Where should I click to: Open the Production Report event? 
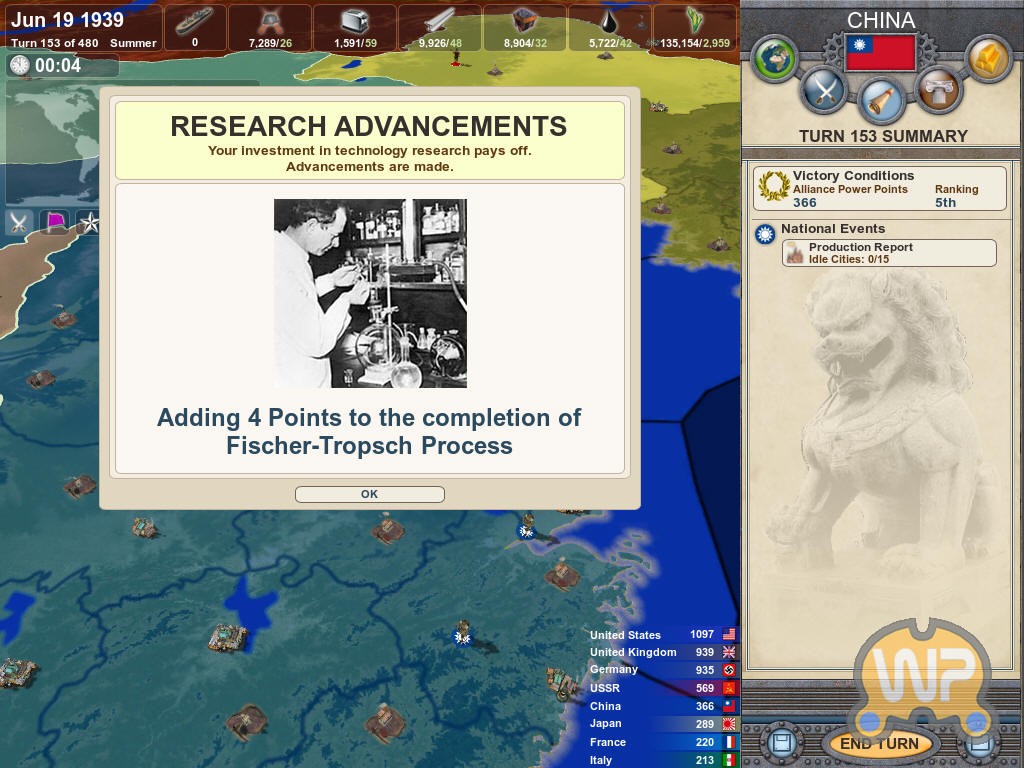pos(888,253)
